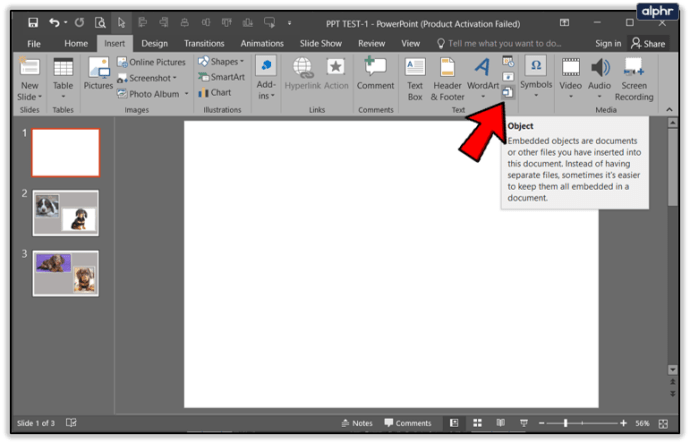This screenshot has width=690, height=444.
Task: Open the Pictures insert button
Action: pyautogui.click(x=98, y=73)
